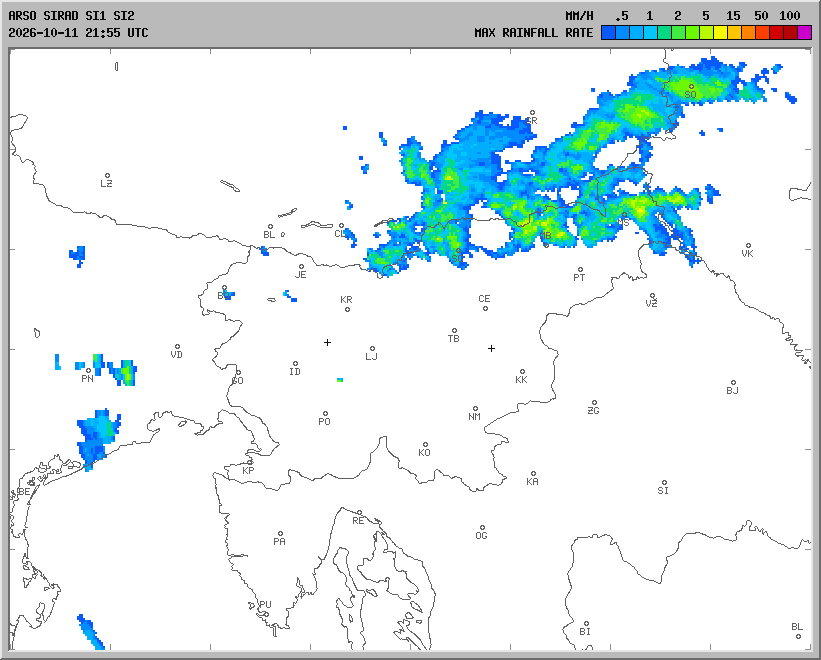Click the "BE" city label
This screenshot has width=821, height=660.
tap(24, 491)
